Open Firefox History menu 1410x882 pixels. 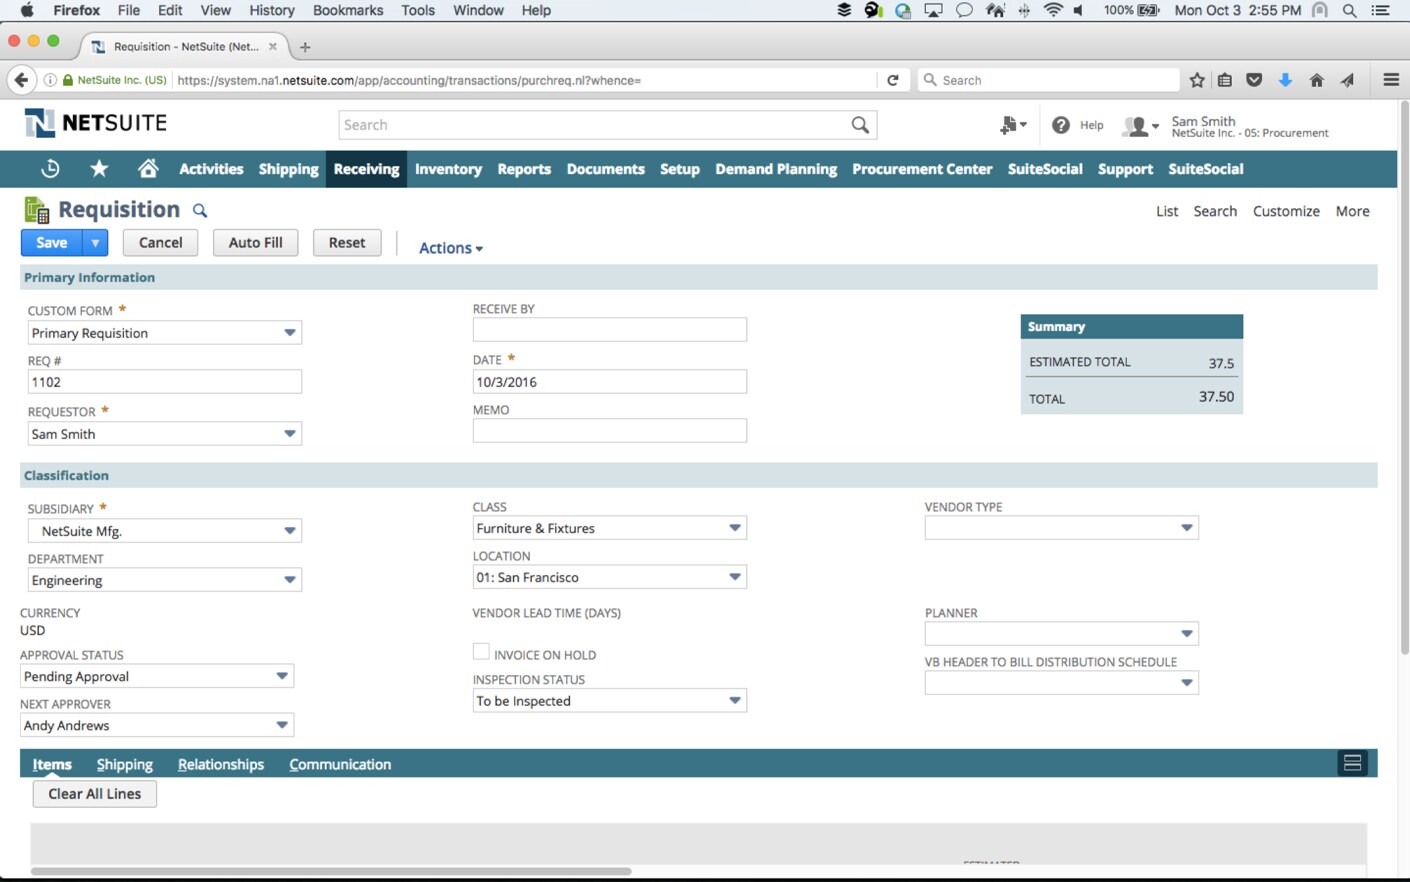click(x=271, y=10)
